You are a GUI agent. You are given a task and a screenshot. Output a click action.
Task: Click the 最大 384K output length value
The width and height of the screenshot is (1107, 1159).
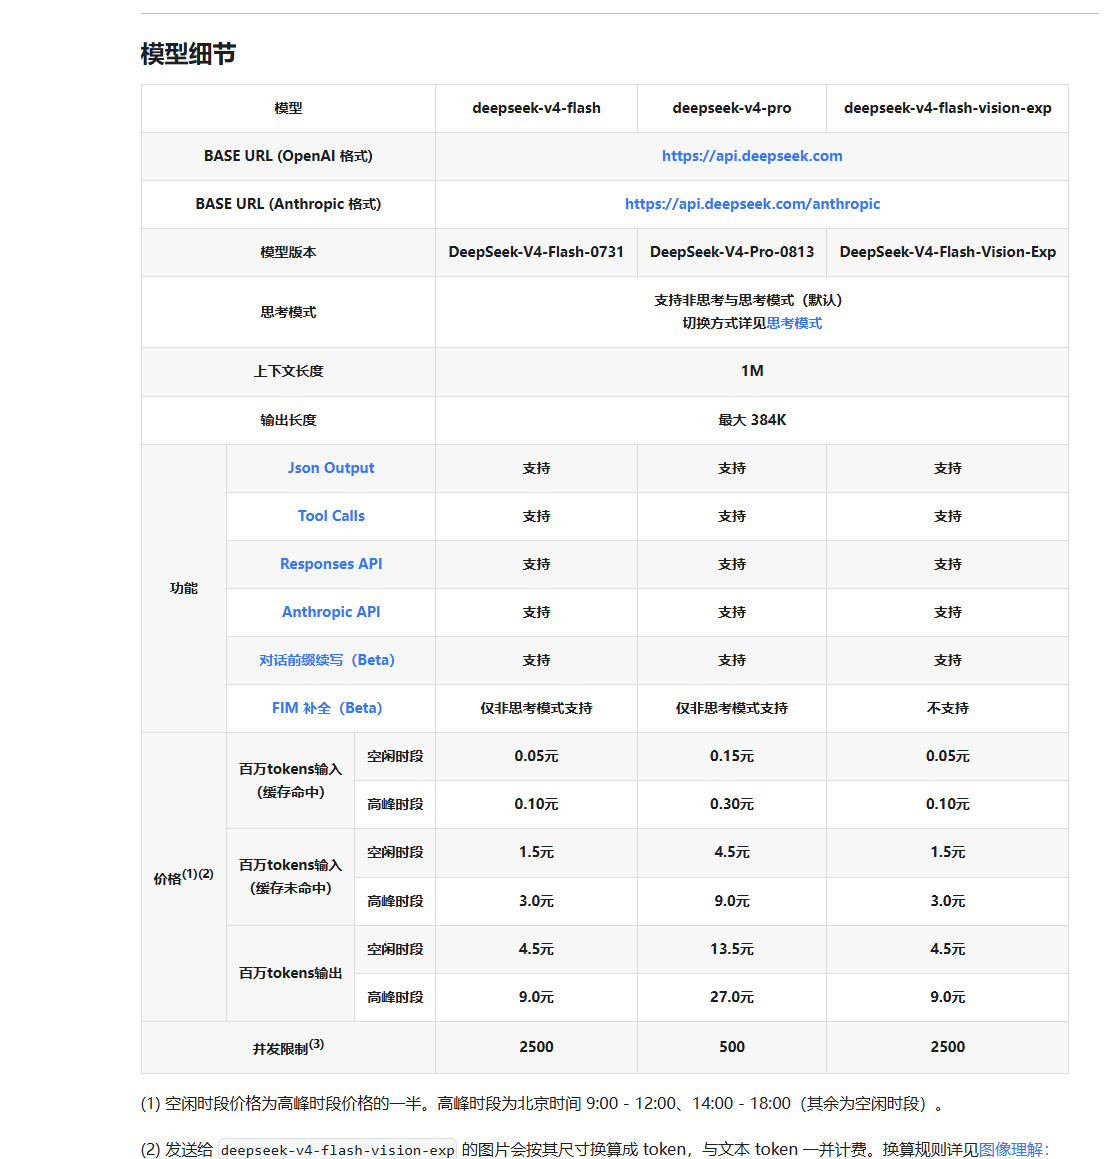click(752, 420)
